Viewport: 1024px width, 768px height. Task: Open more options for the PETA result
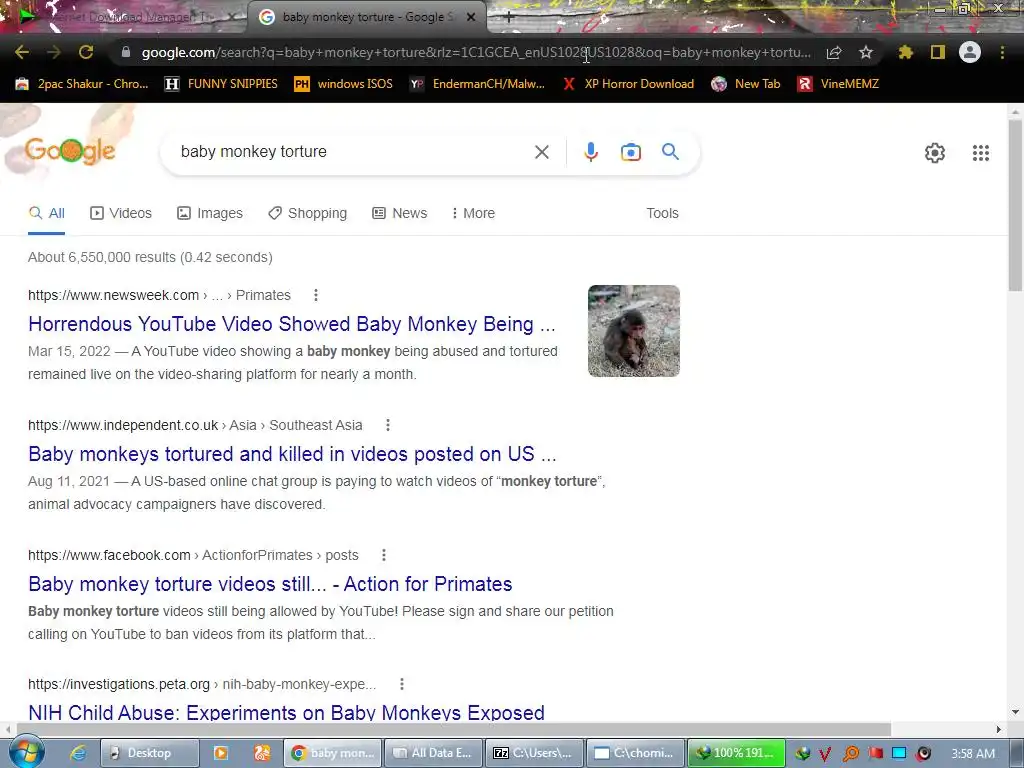[402, 684]
